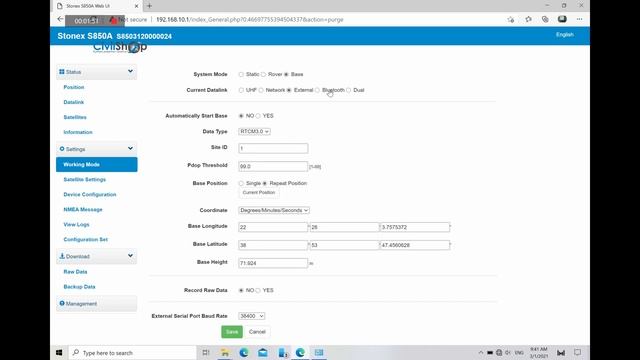Save the working mode settings
This screenshot has height=360, width=640.
[x=232, y=332]
